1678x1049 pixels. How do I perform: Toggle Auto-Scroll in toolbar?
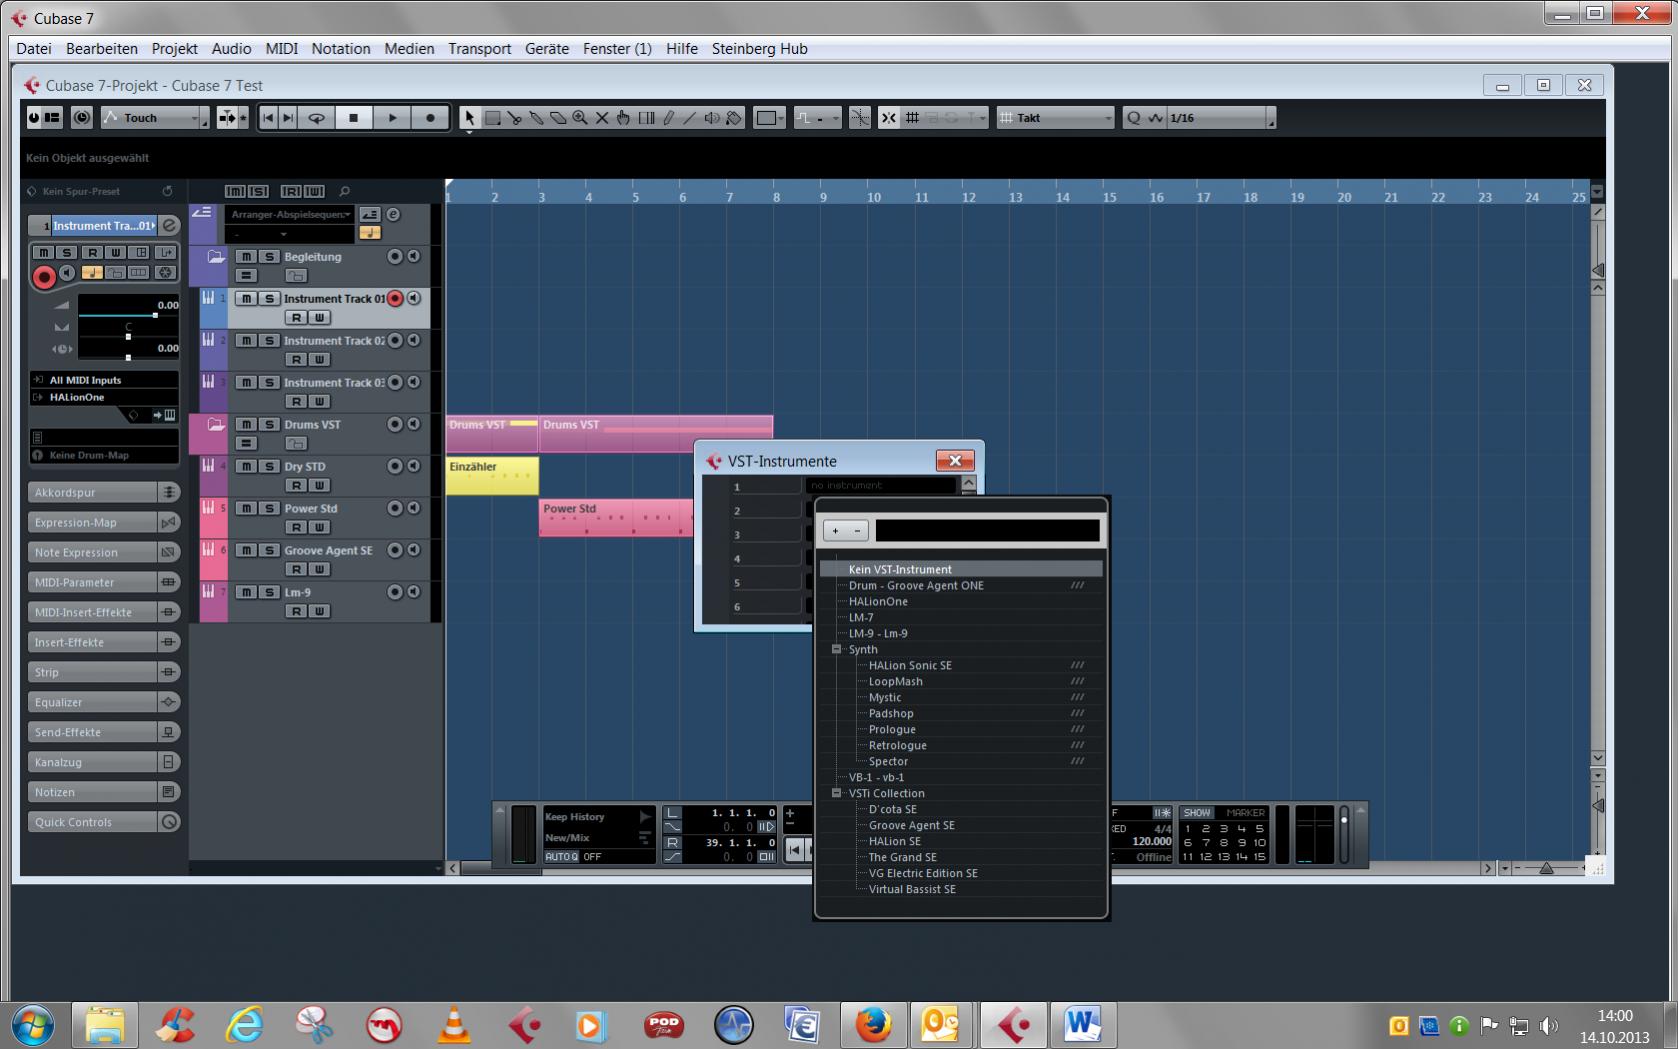226,118
